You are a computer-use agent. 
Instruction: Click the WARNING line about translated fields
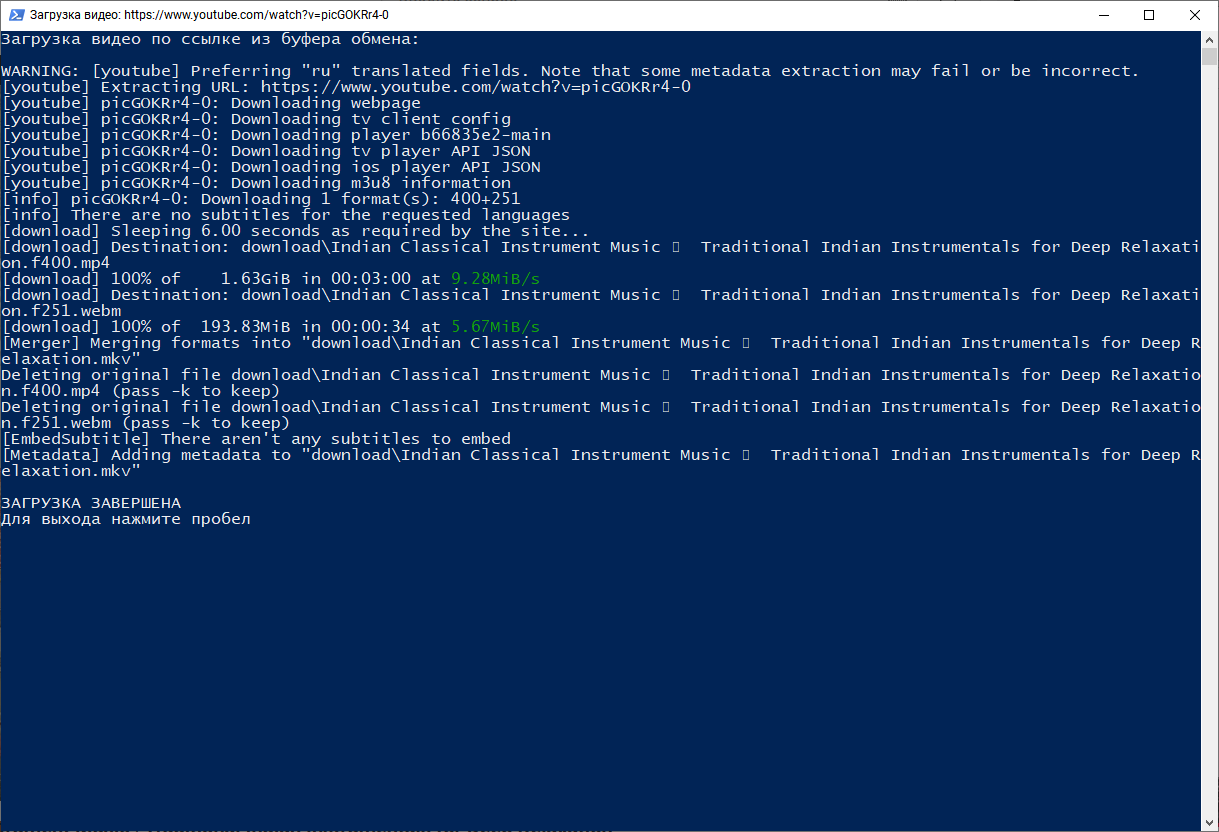pyautogui.click(x=570, y=71)
